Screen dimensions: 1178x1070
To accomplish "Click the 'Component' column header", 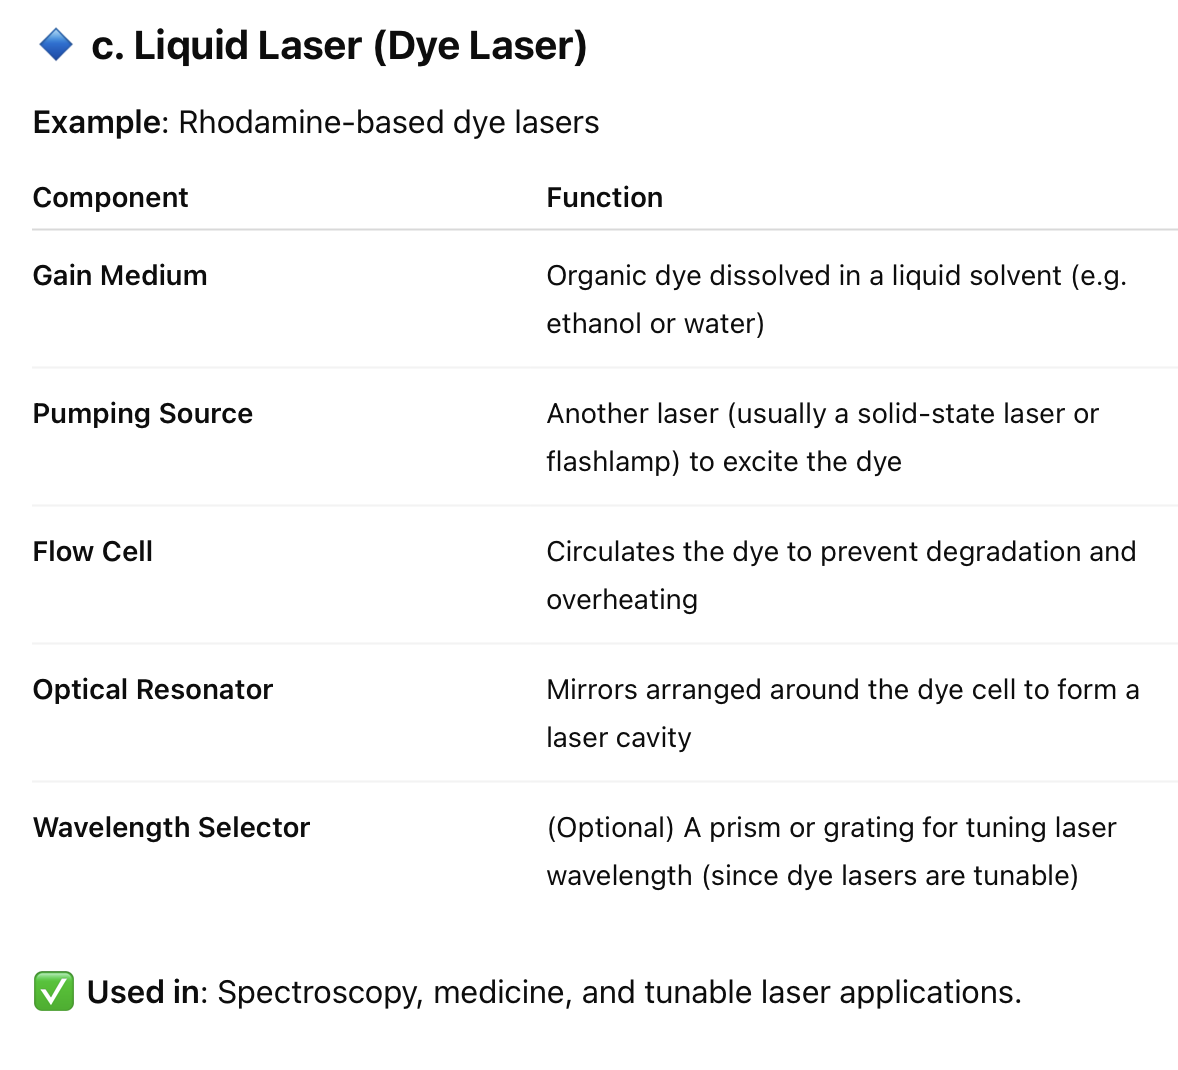I will coord(110,198).
